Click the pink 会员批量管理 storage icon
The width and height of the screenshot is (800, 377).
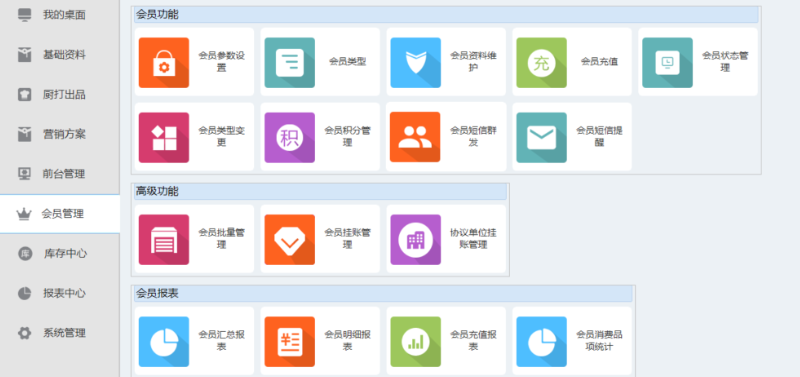(164, 239)
